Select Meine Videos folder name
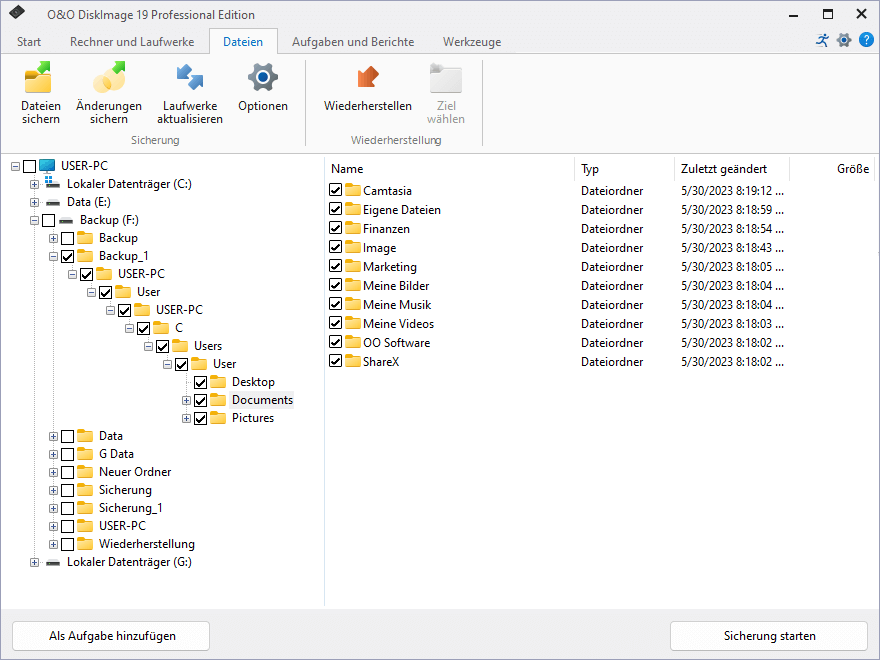This screenshot has height=660, width=880. (x=398, y=323)
